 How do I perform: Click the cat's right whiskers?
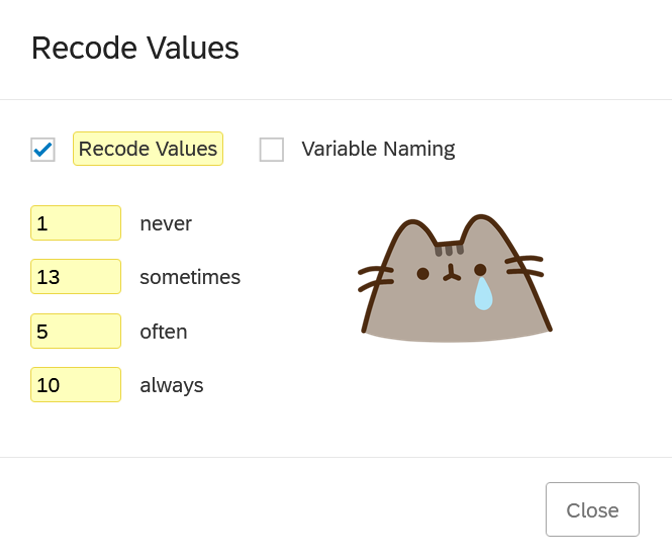point(525,267)
